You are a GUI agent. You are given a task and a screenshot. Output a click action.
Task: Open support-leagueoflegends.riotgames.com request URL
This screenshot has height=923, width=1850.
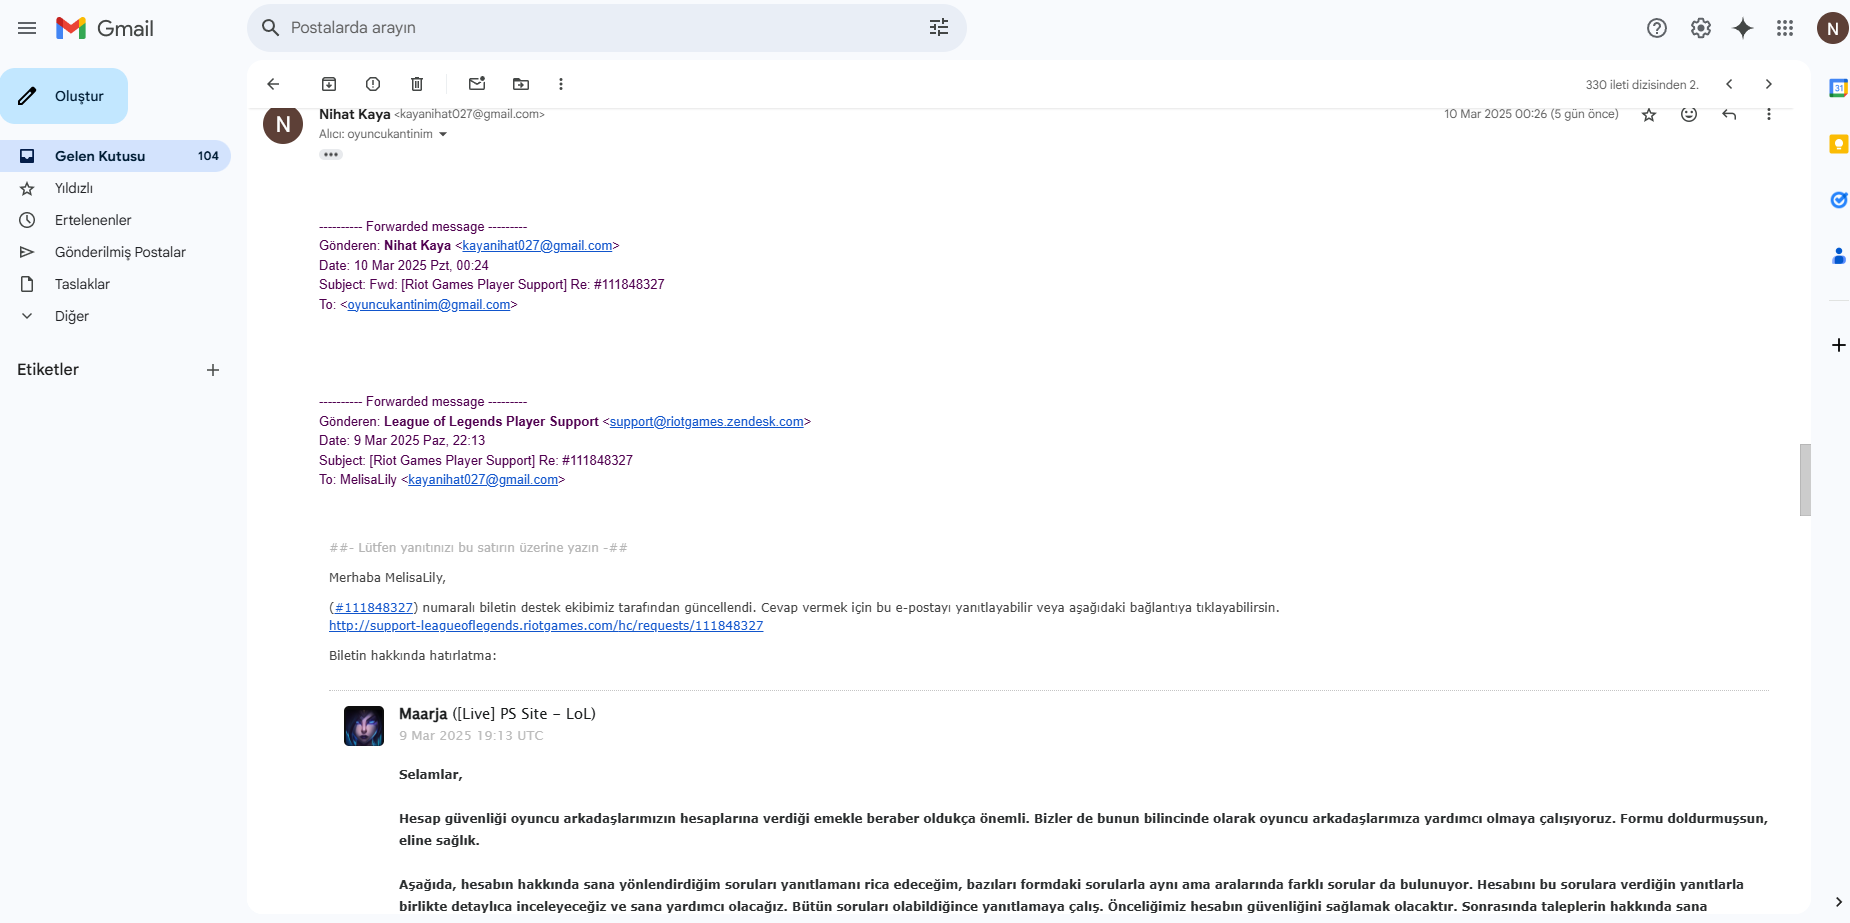[x=546, y=626]
